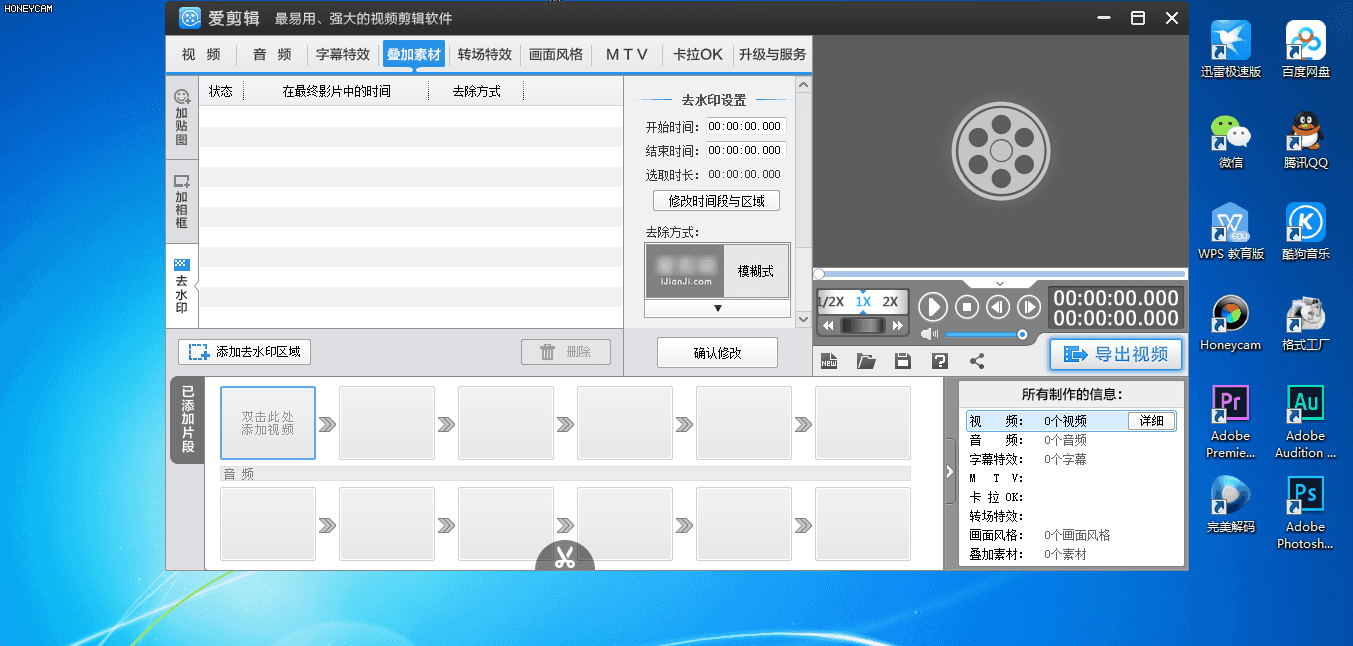This screenshot has width=1353, height=646.
Task: Expand the 去除方式 dropdown arrow
Action: pos(717,309)
